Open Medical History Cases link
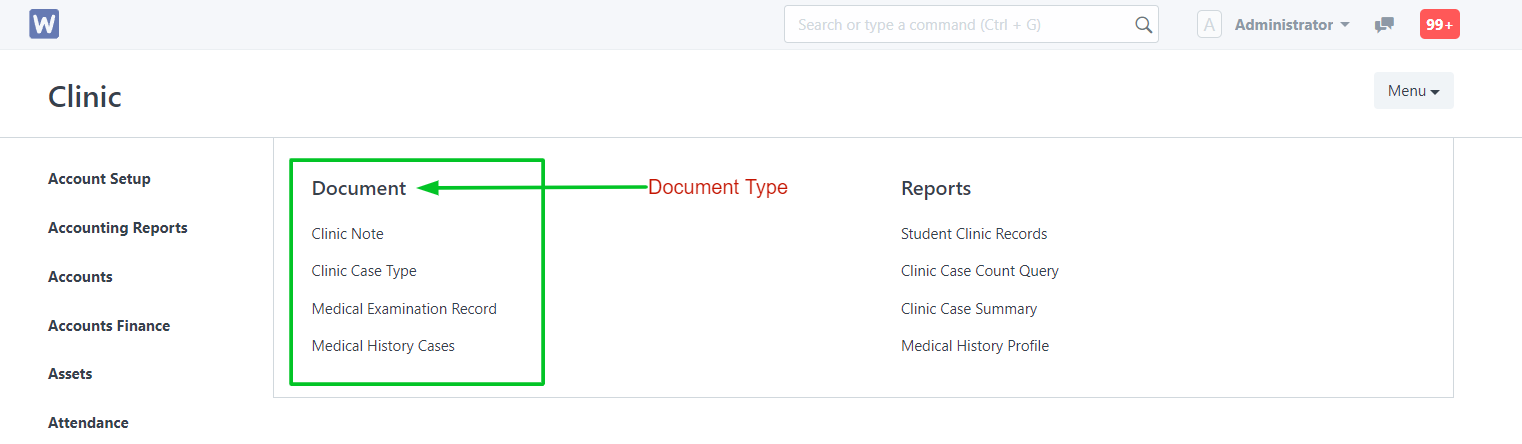The height and width of the screenshot is (444, 1522). 383,346
